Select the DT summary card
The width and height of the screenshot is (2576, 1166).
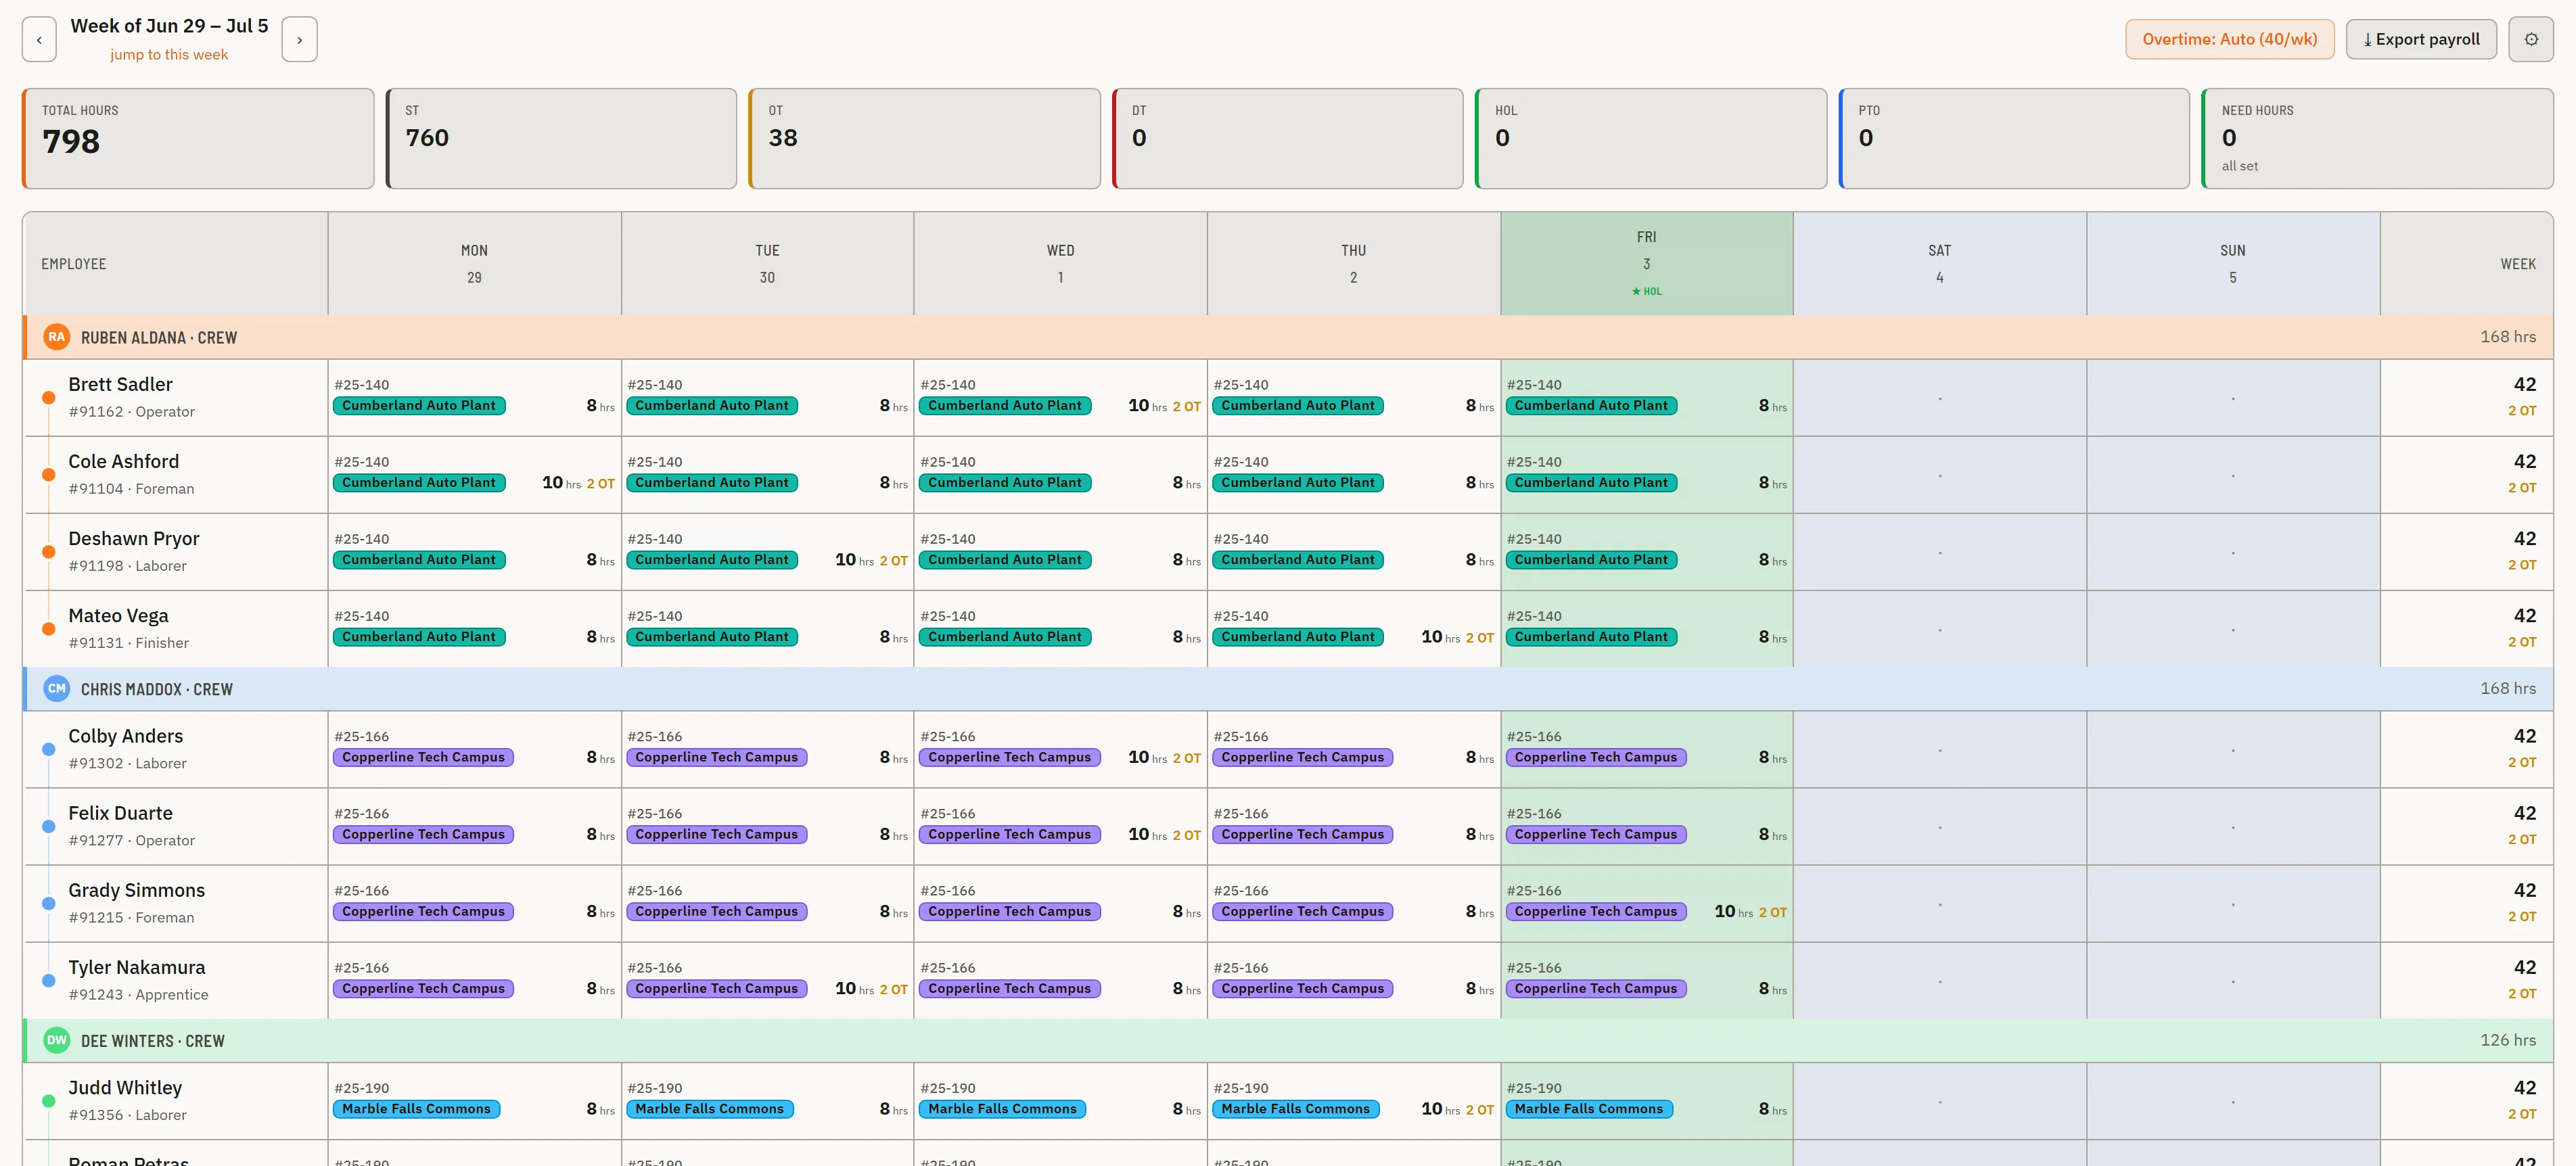coord(1287,139)
